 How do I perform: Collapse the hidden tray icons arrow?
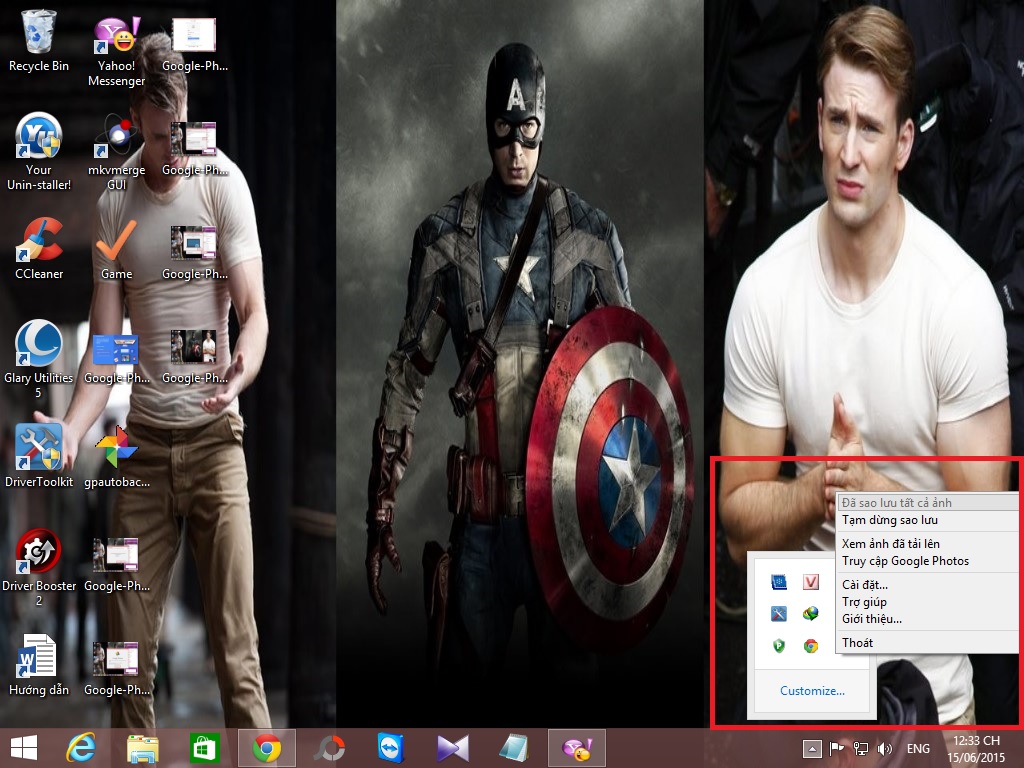click(x=813, y=748)
